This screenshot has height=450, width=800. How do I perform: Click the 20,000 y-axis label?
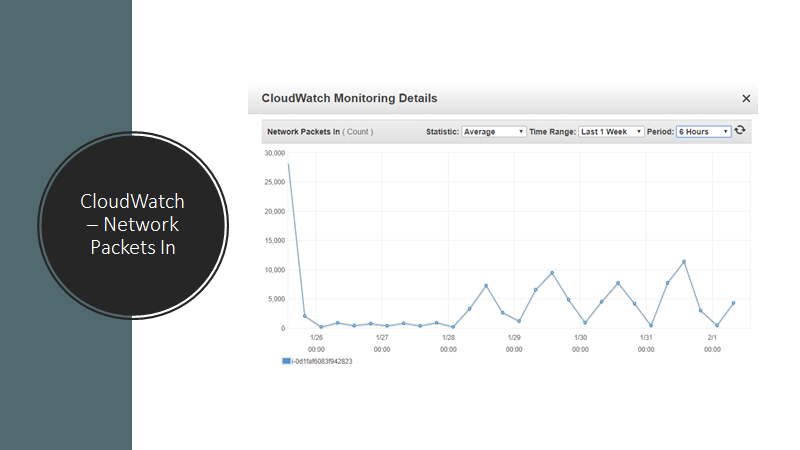(x=274, y=211)
